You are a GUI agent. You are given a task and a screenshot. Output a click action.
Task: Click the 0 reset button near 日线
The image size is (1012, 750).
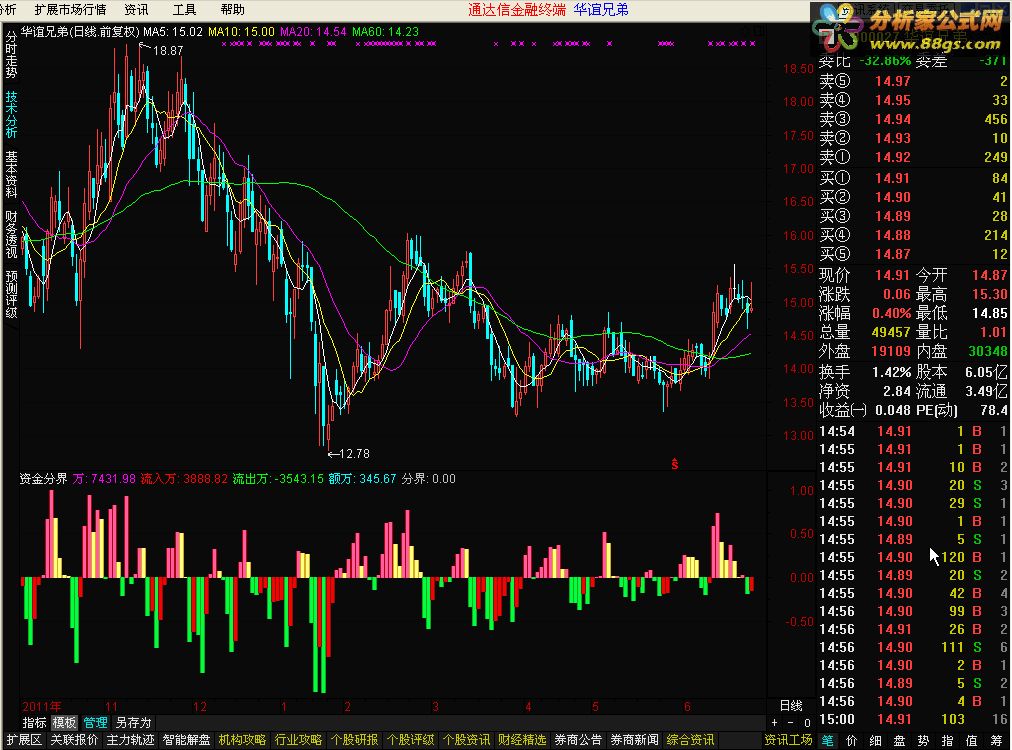[x=807, y=723]
